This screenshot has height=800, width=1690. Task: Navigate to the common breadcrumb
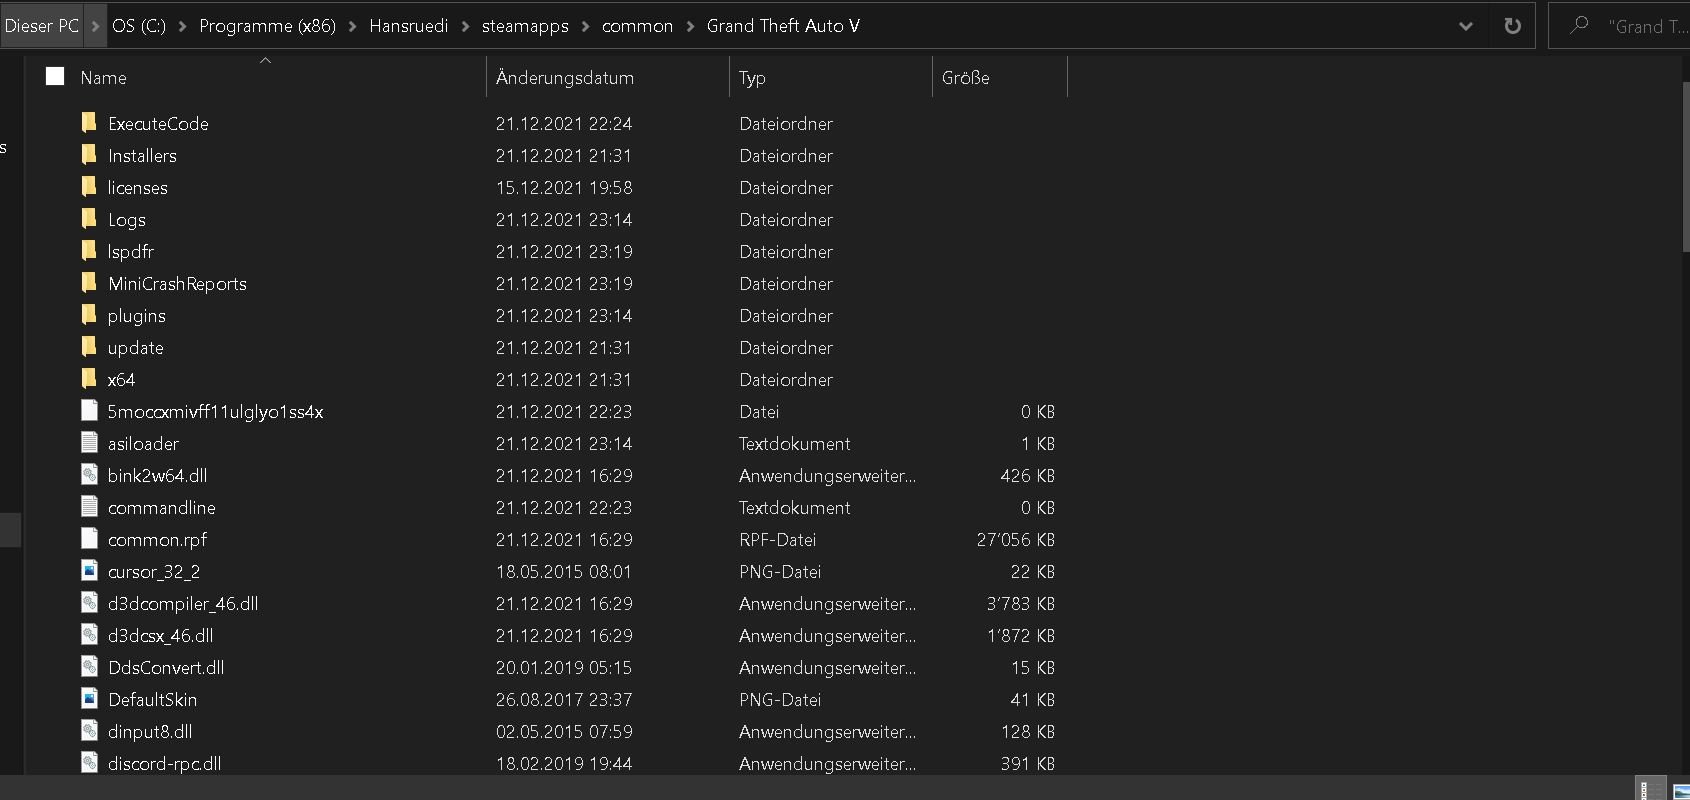(x=637, y=26)
